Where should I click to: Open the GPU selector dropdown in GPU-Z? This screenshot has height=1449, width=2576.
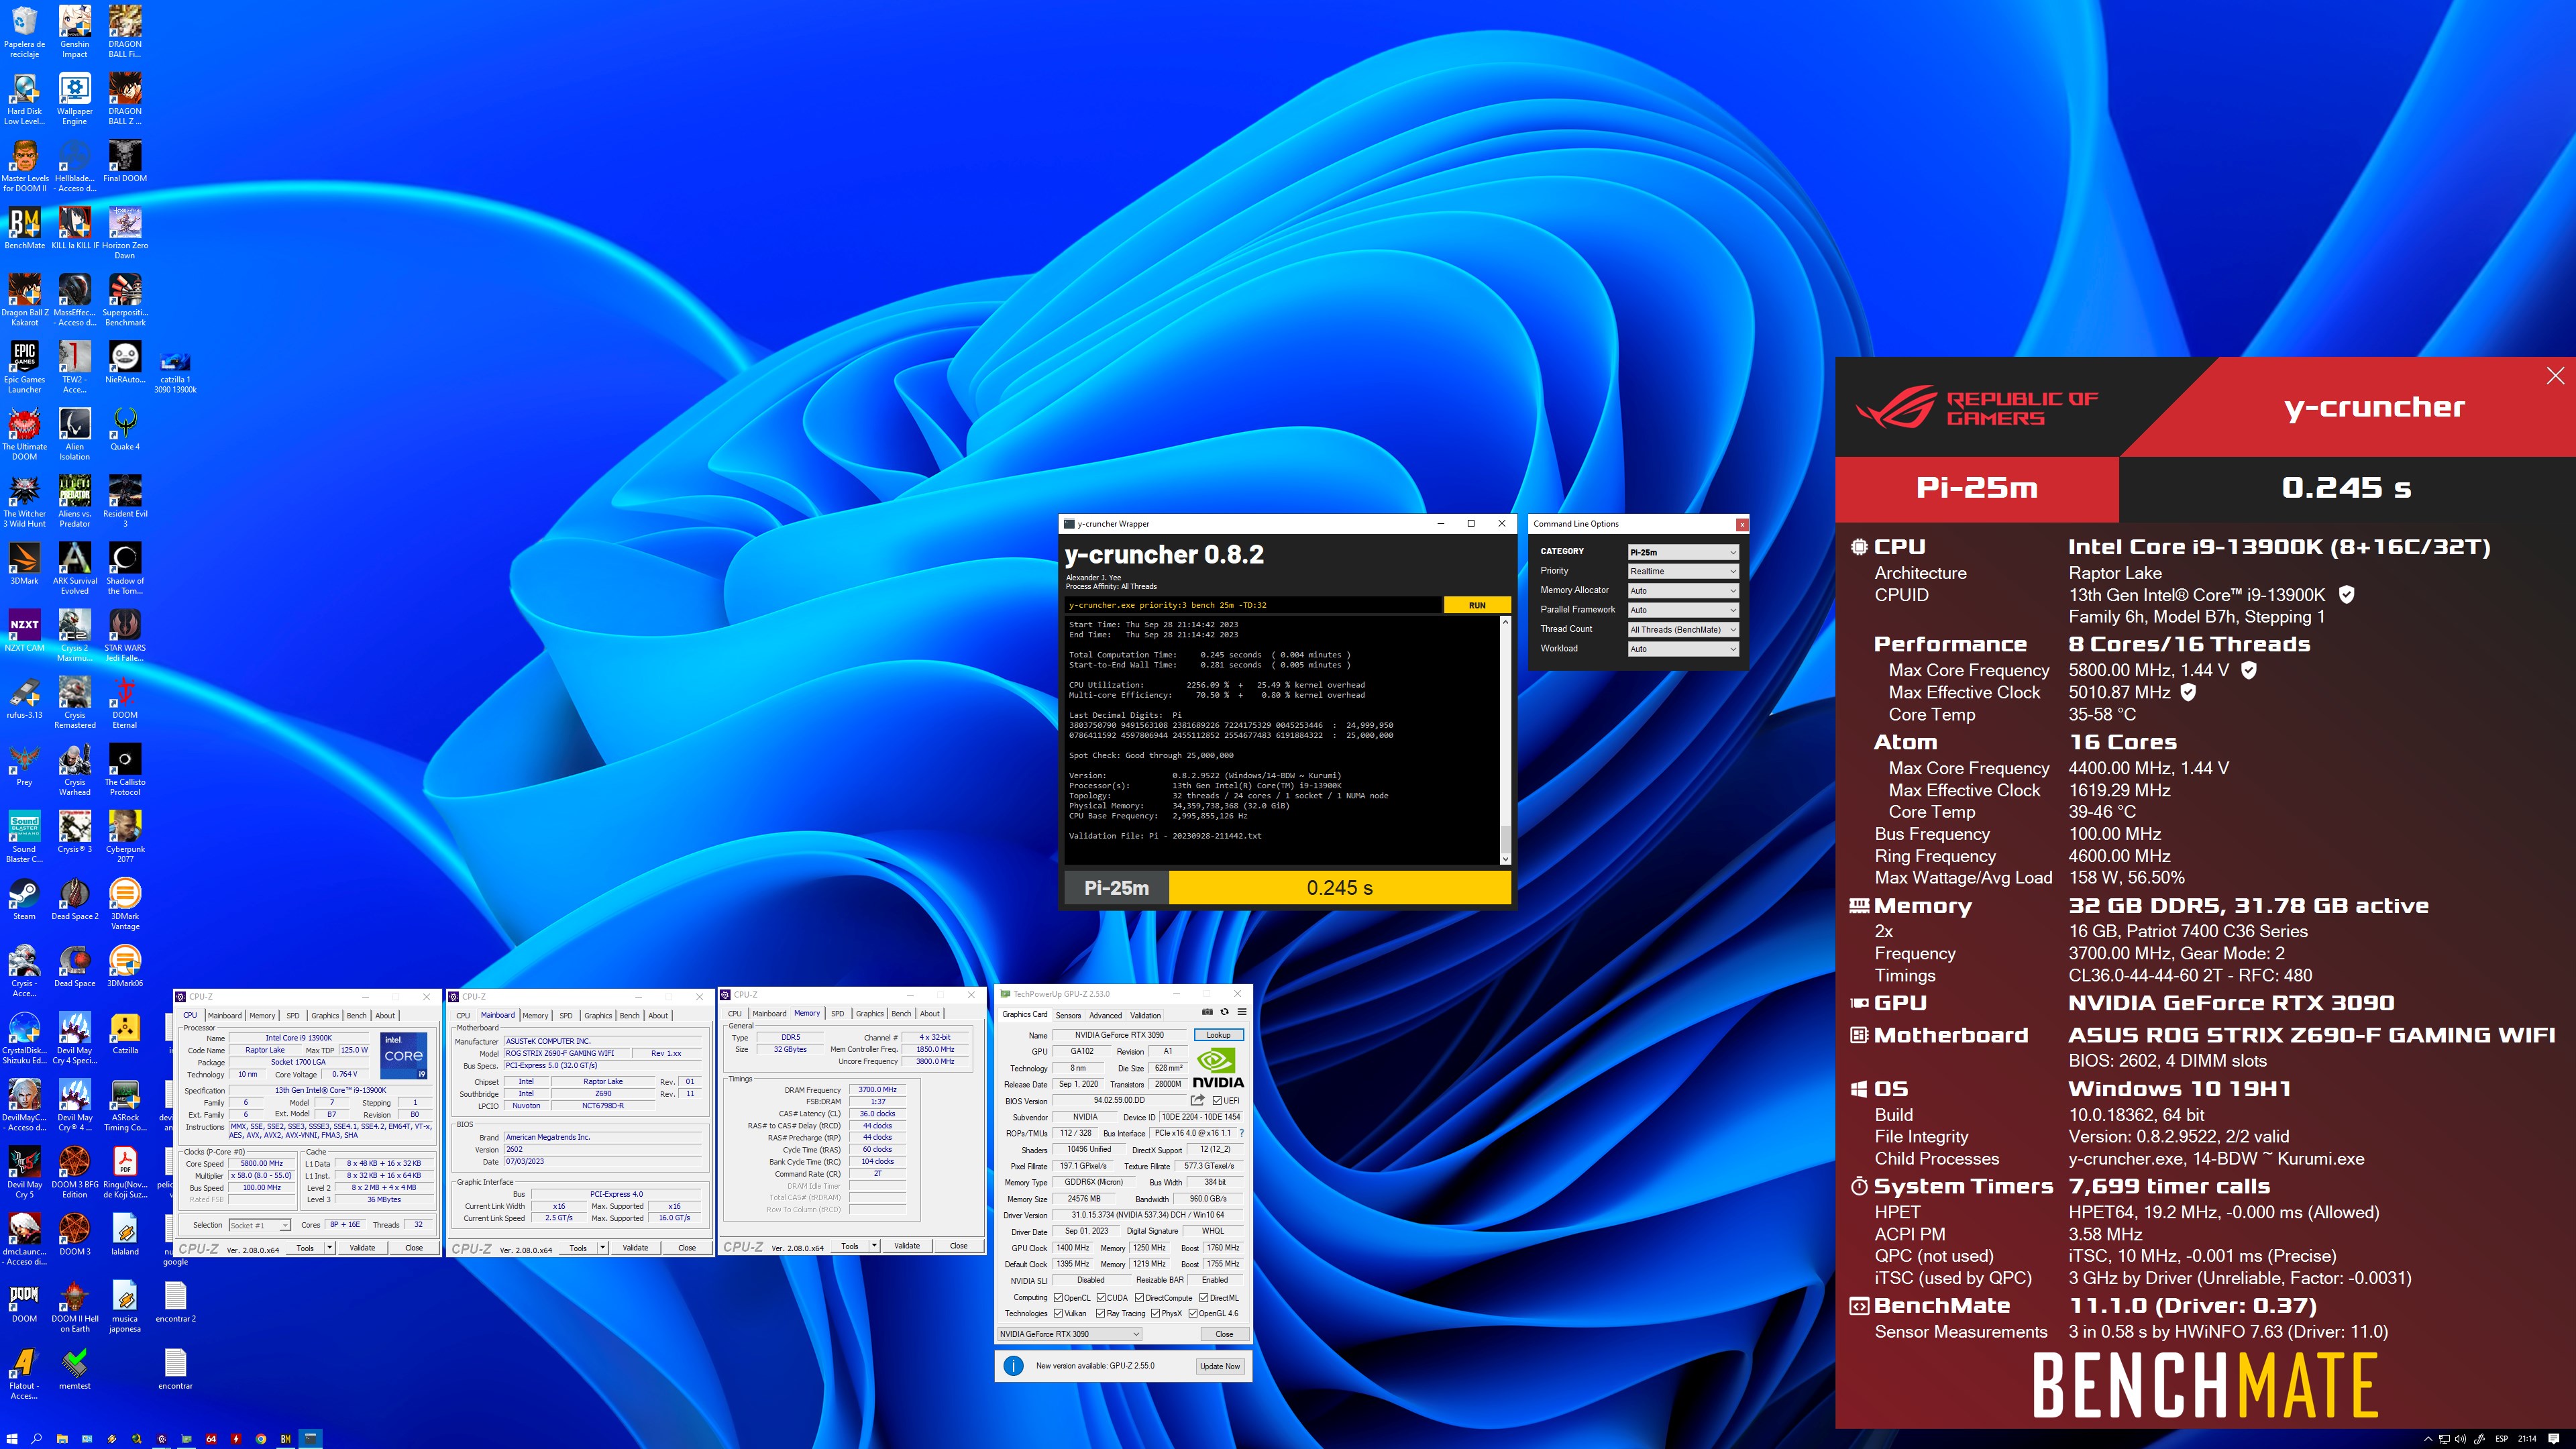1069,1334
